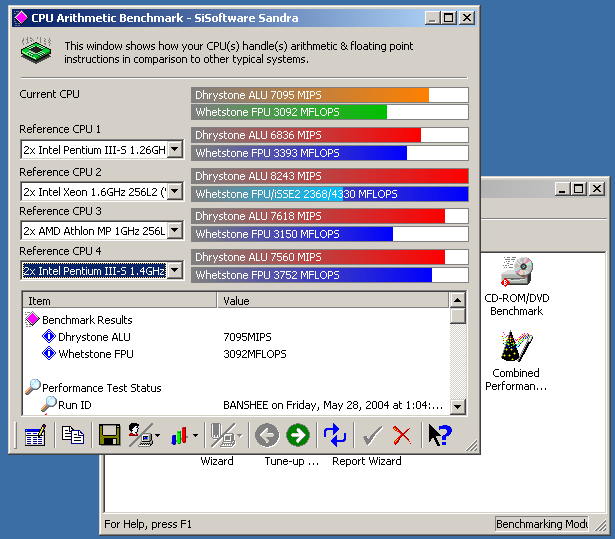
Task: Click the results list scroll-down arrow
Action: tap(457, 406)
